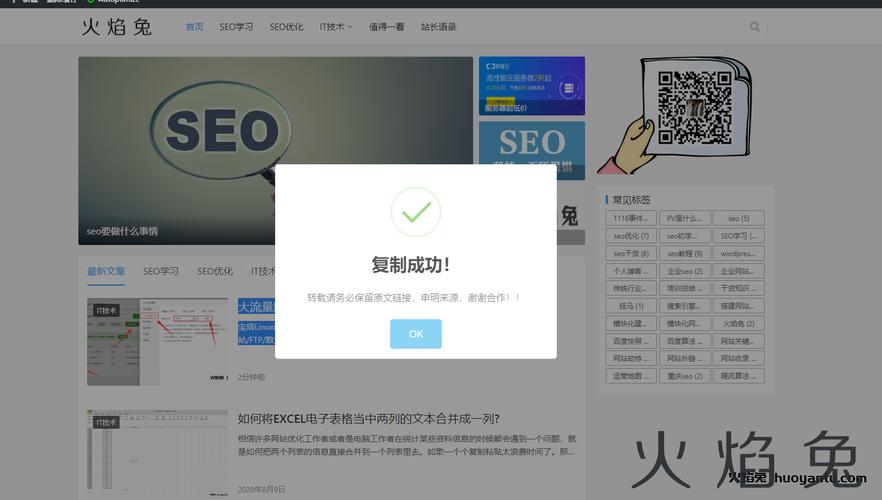Open the search magnifier icon in header
The height and width of the screenshot is (500, 882).
[x=754, y=26]
